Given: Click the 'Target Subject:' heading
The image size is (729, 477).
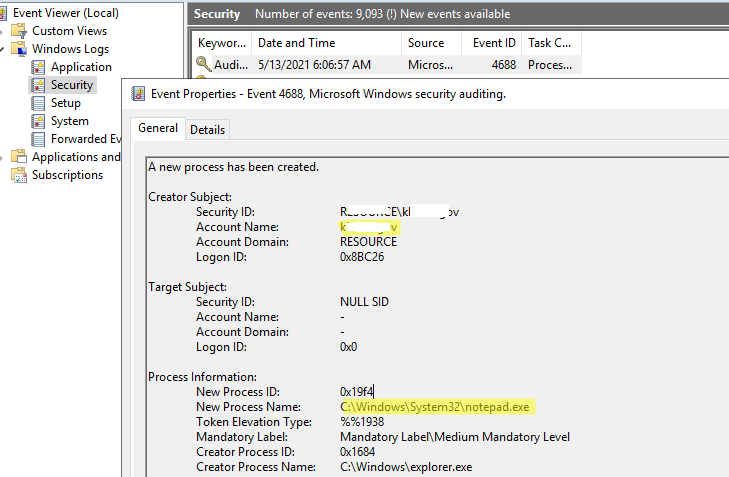Looking at the screenshot, I should click(187, 287).
